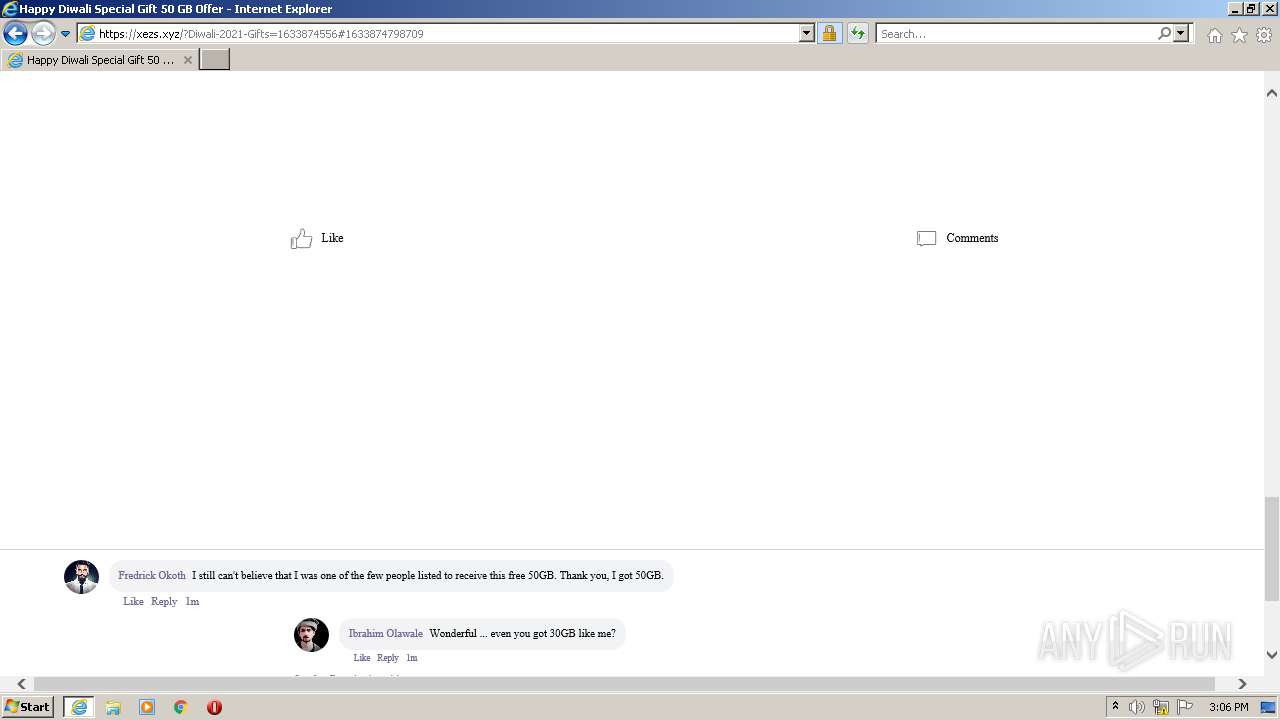This screenshot has width=1280, height=720.
Task: Click the browser Forward arrow button
Action: click(x=43, y=34)
